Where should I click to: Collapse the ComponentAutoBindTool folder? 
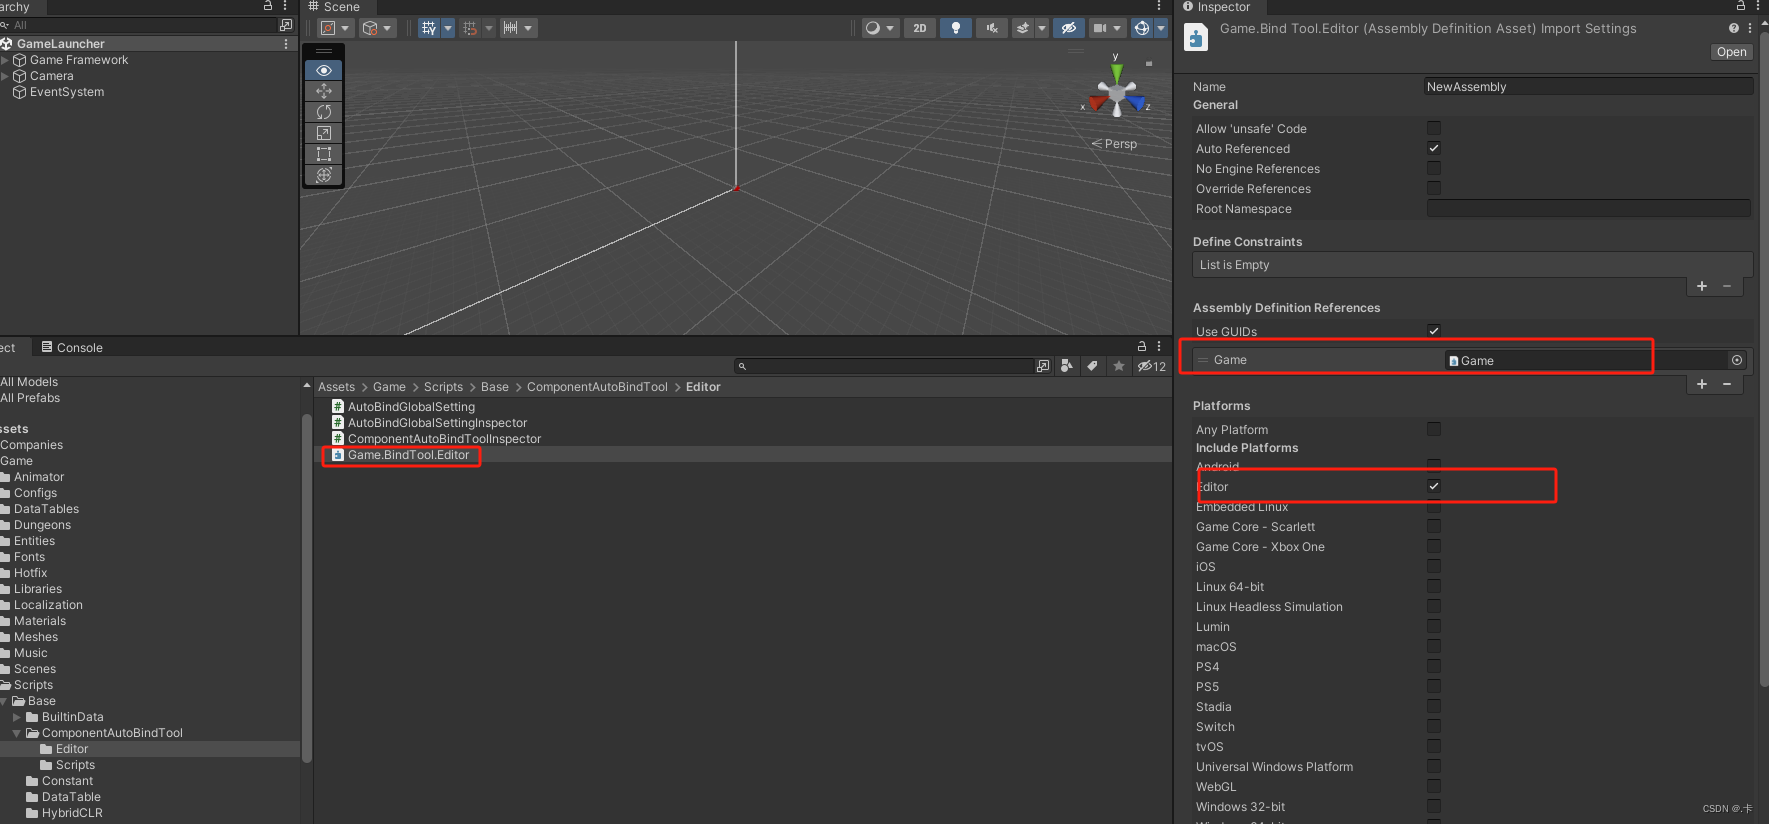[17, 733]
